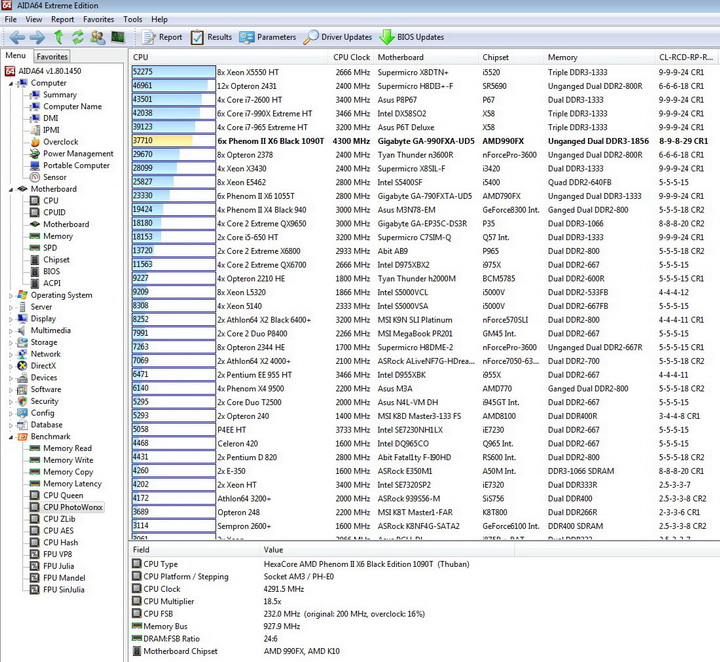Check for Driver Updates

tap(338, 37)
